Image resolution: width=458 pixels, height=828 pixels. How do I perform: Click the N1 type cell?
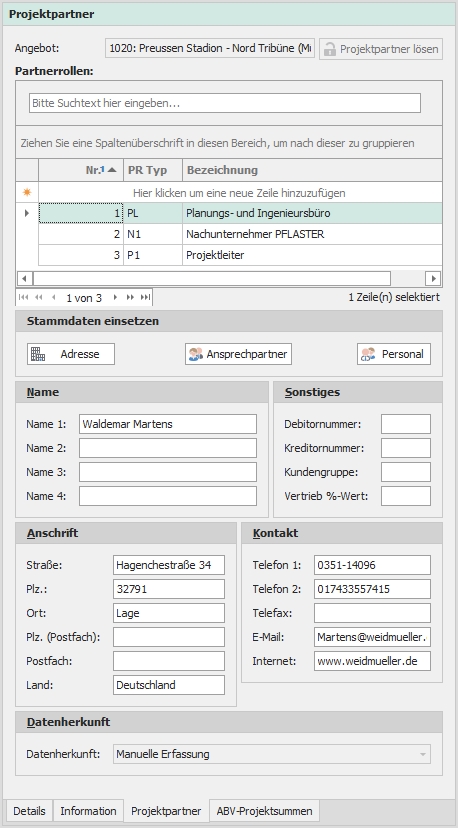click(153, 234)
